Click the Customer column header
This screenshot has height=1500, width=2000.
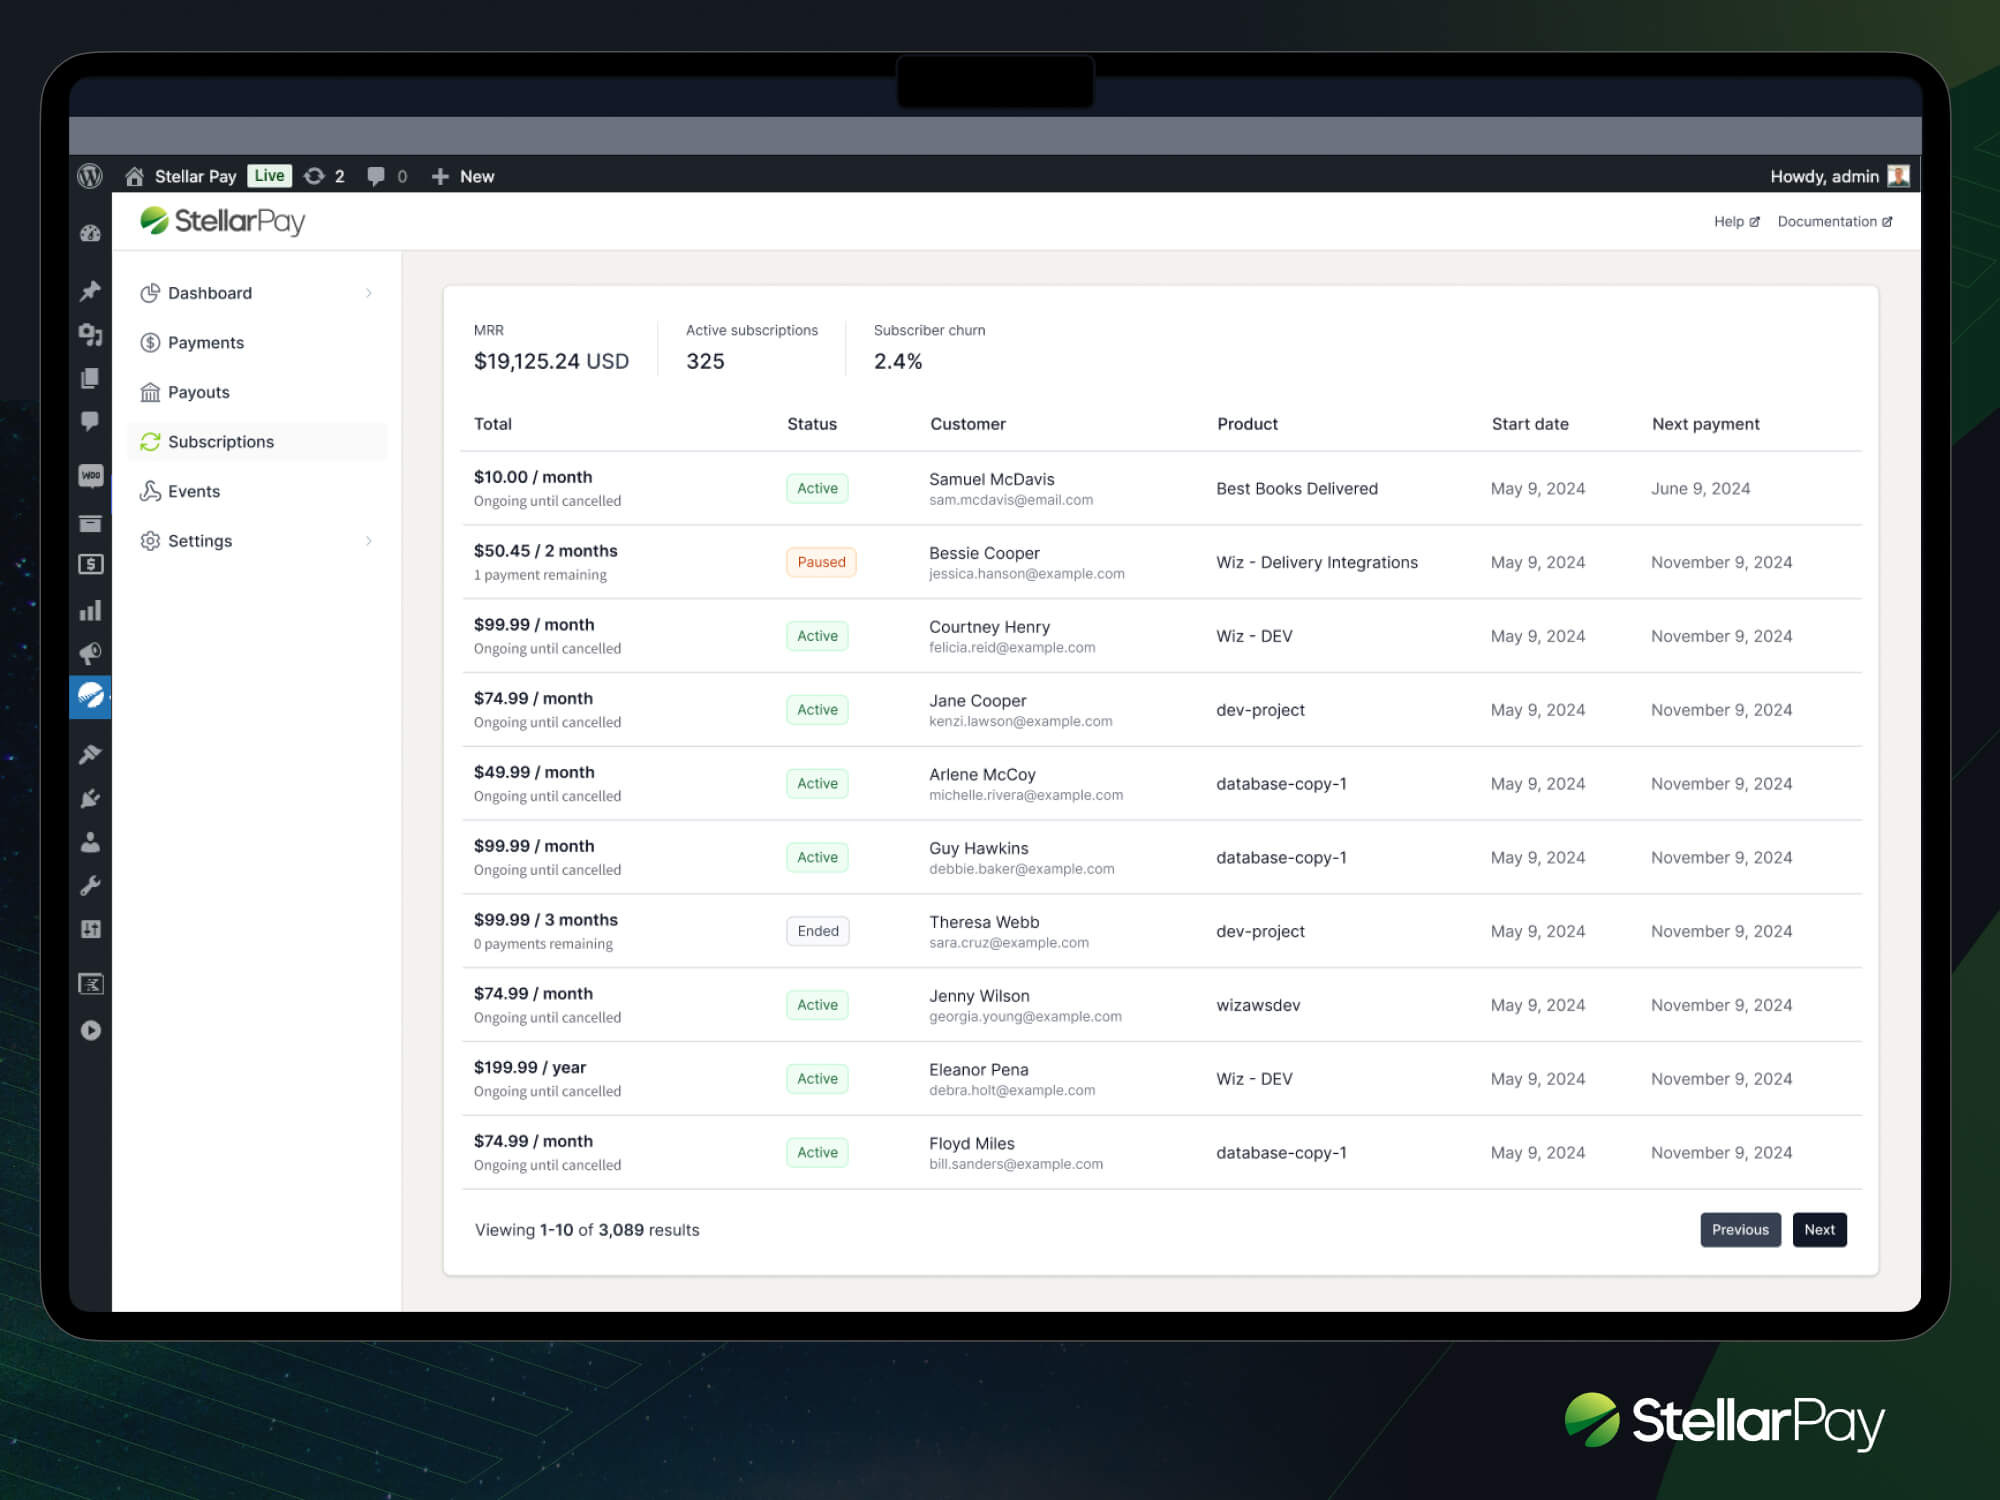pyautogui.click(x=968, y=424)
